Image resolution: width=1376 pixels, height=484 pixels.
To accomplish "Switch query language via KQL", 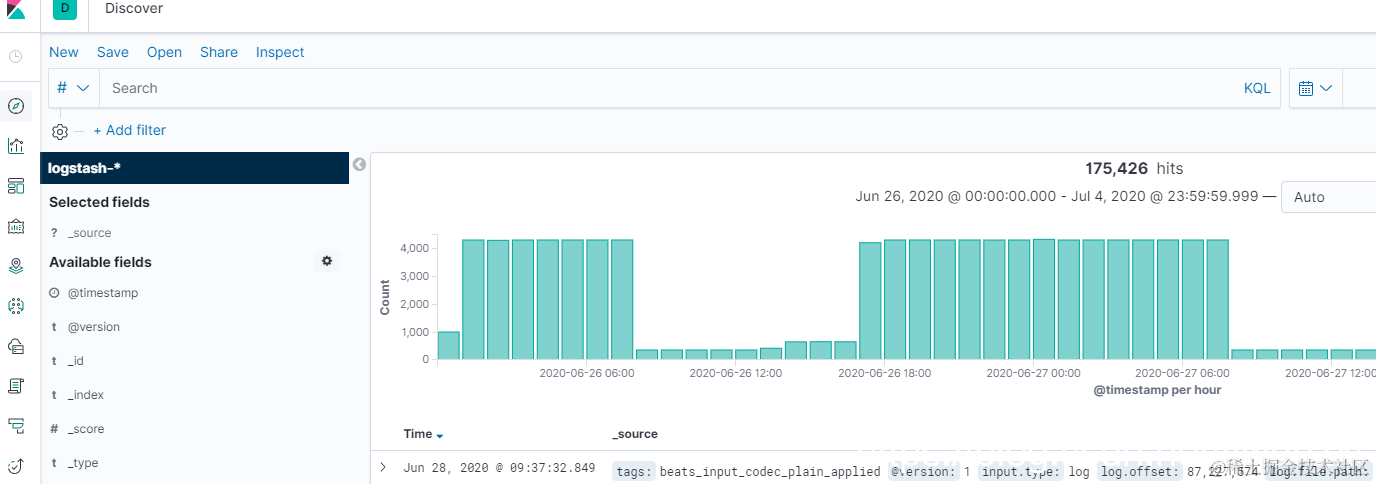I will click(x=1257, y=88).
